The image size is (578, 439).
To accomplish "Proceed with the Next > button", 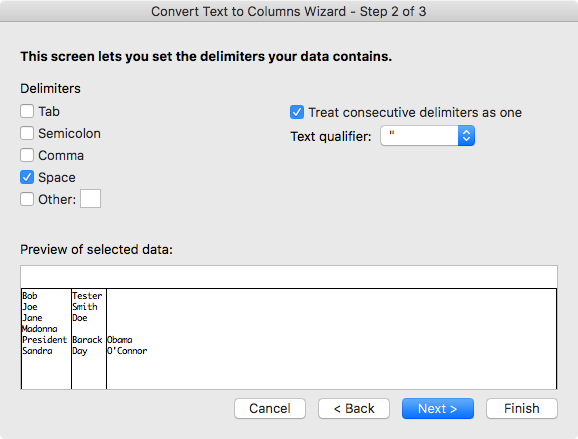I will [438, 408].
